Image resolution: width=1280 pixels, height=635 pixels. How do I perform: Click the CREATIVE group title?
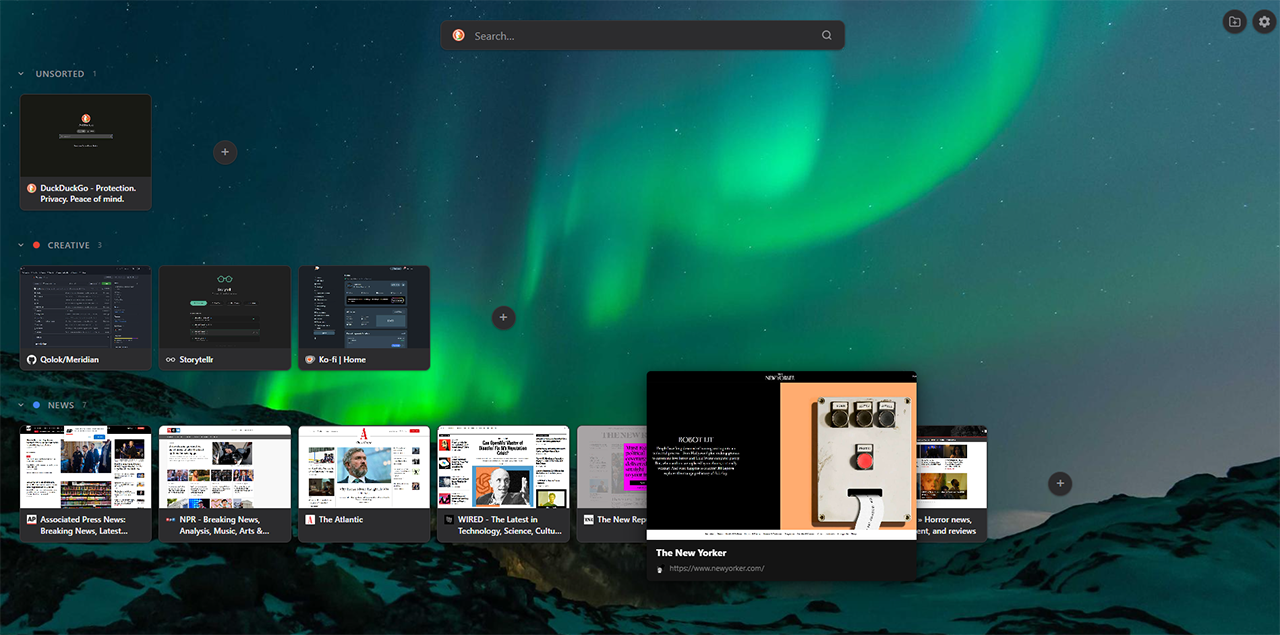click(69, 245)
